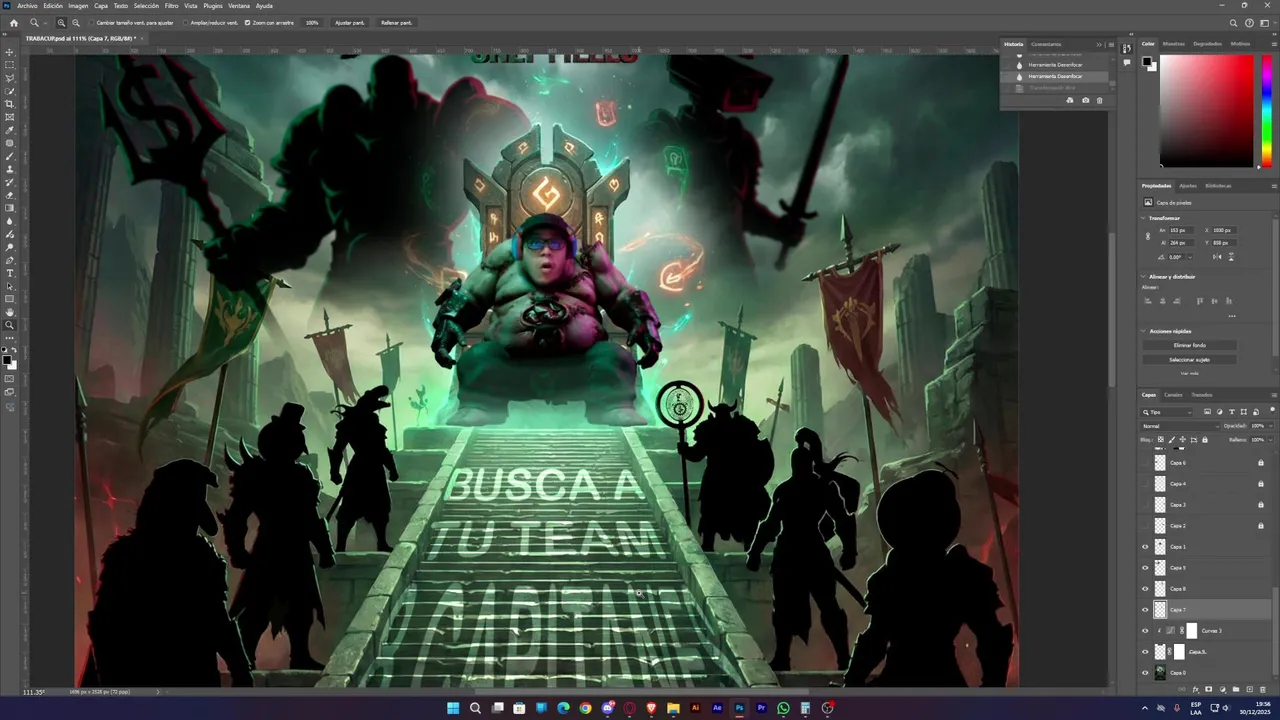Select the Horizontal Type tool
This screenshot has width=1280, height=720.
(10, 273)
